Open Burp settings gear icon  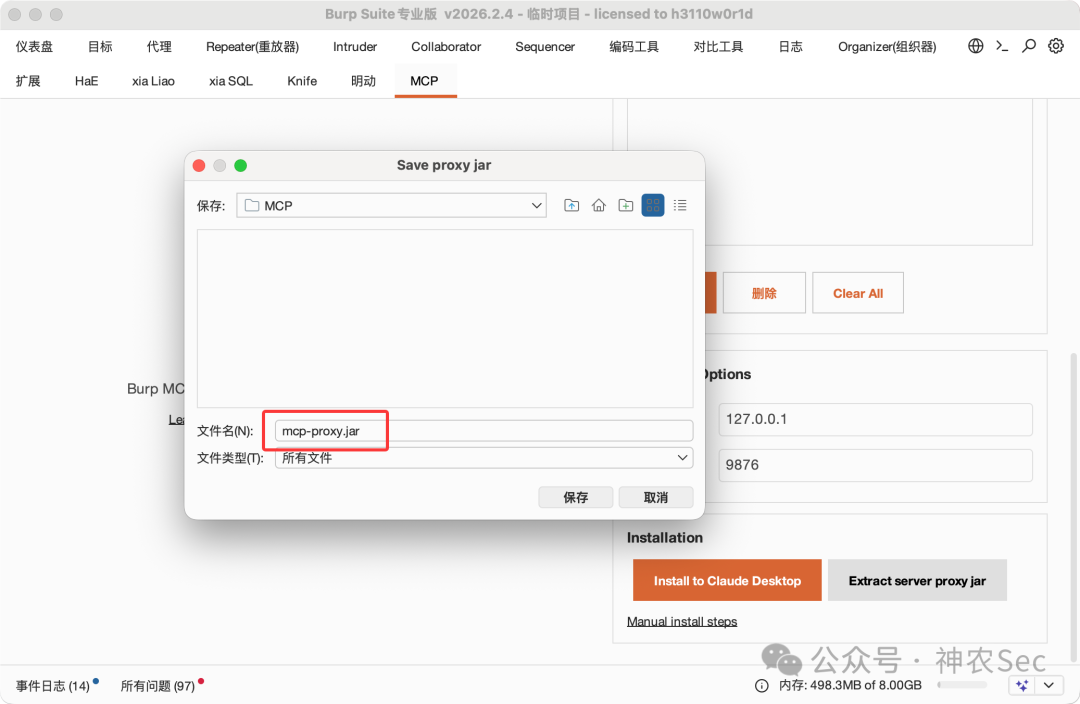tap(1056, 46)
